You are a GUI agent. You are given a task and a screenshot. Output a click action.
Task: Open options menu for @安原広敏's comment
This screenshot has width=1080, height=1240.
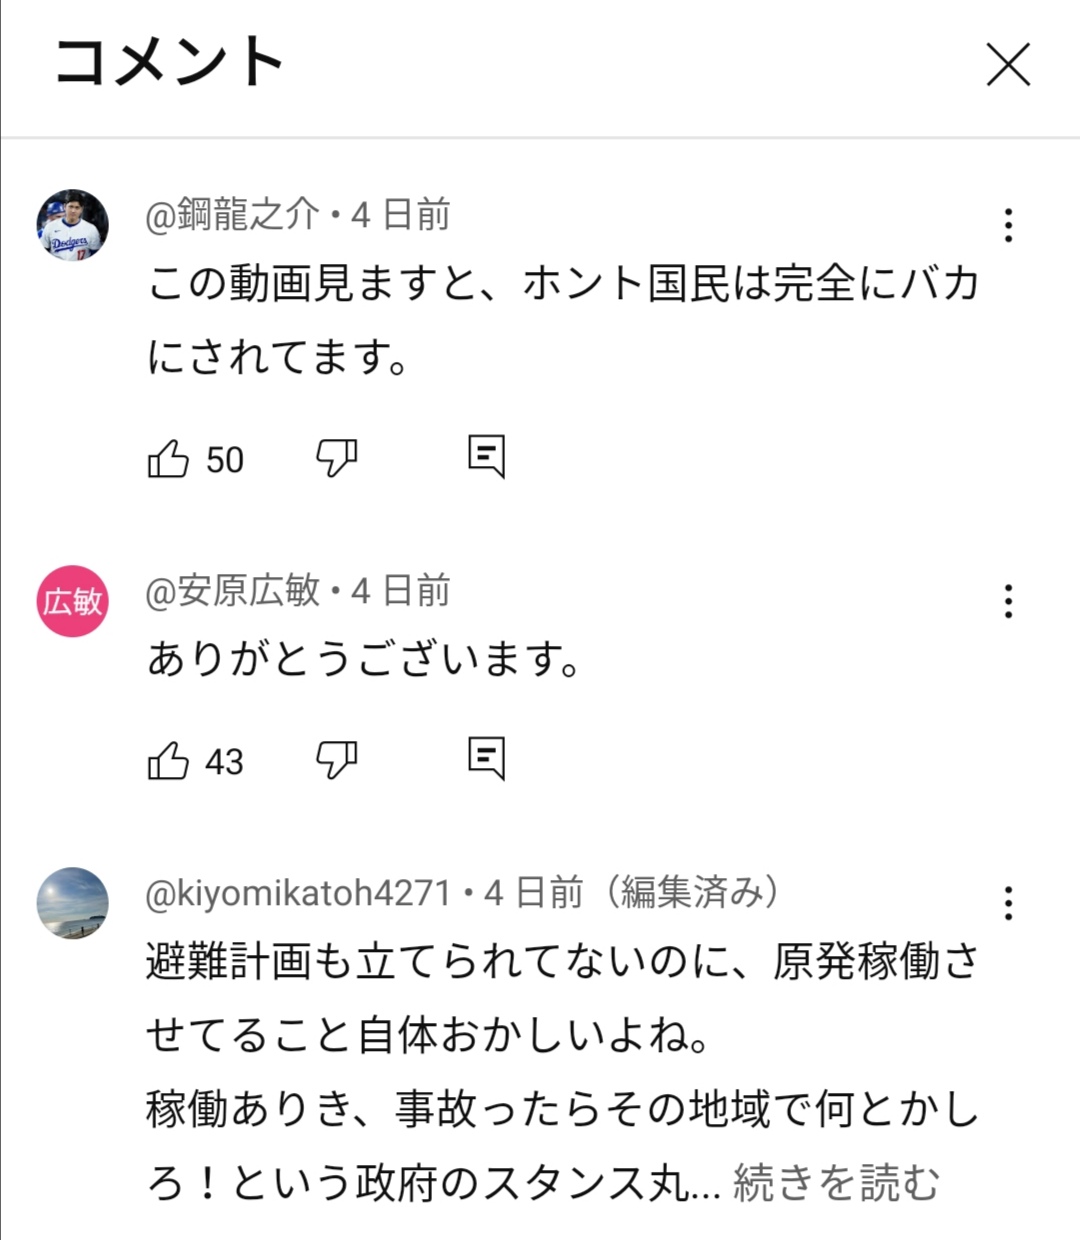pyautogui.click(x=1008, y=602)
